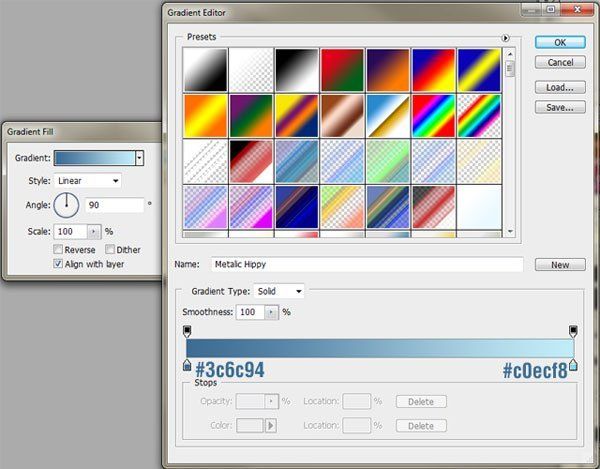Click the gradient Name field
The height and width of the screenshot is (469, 600).
[x=367, y=264]
